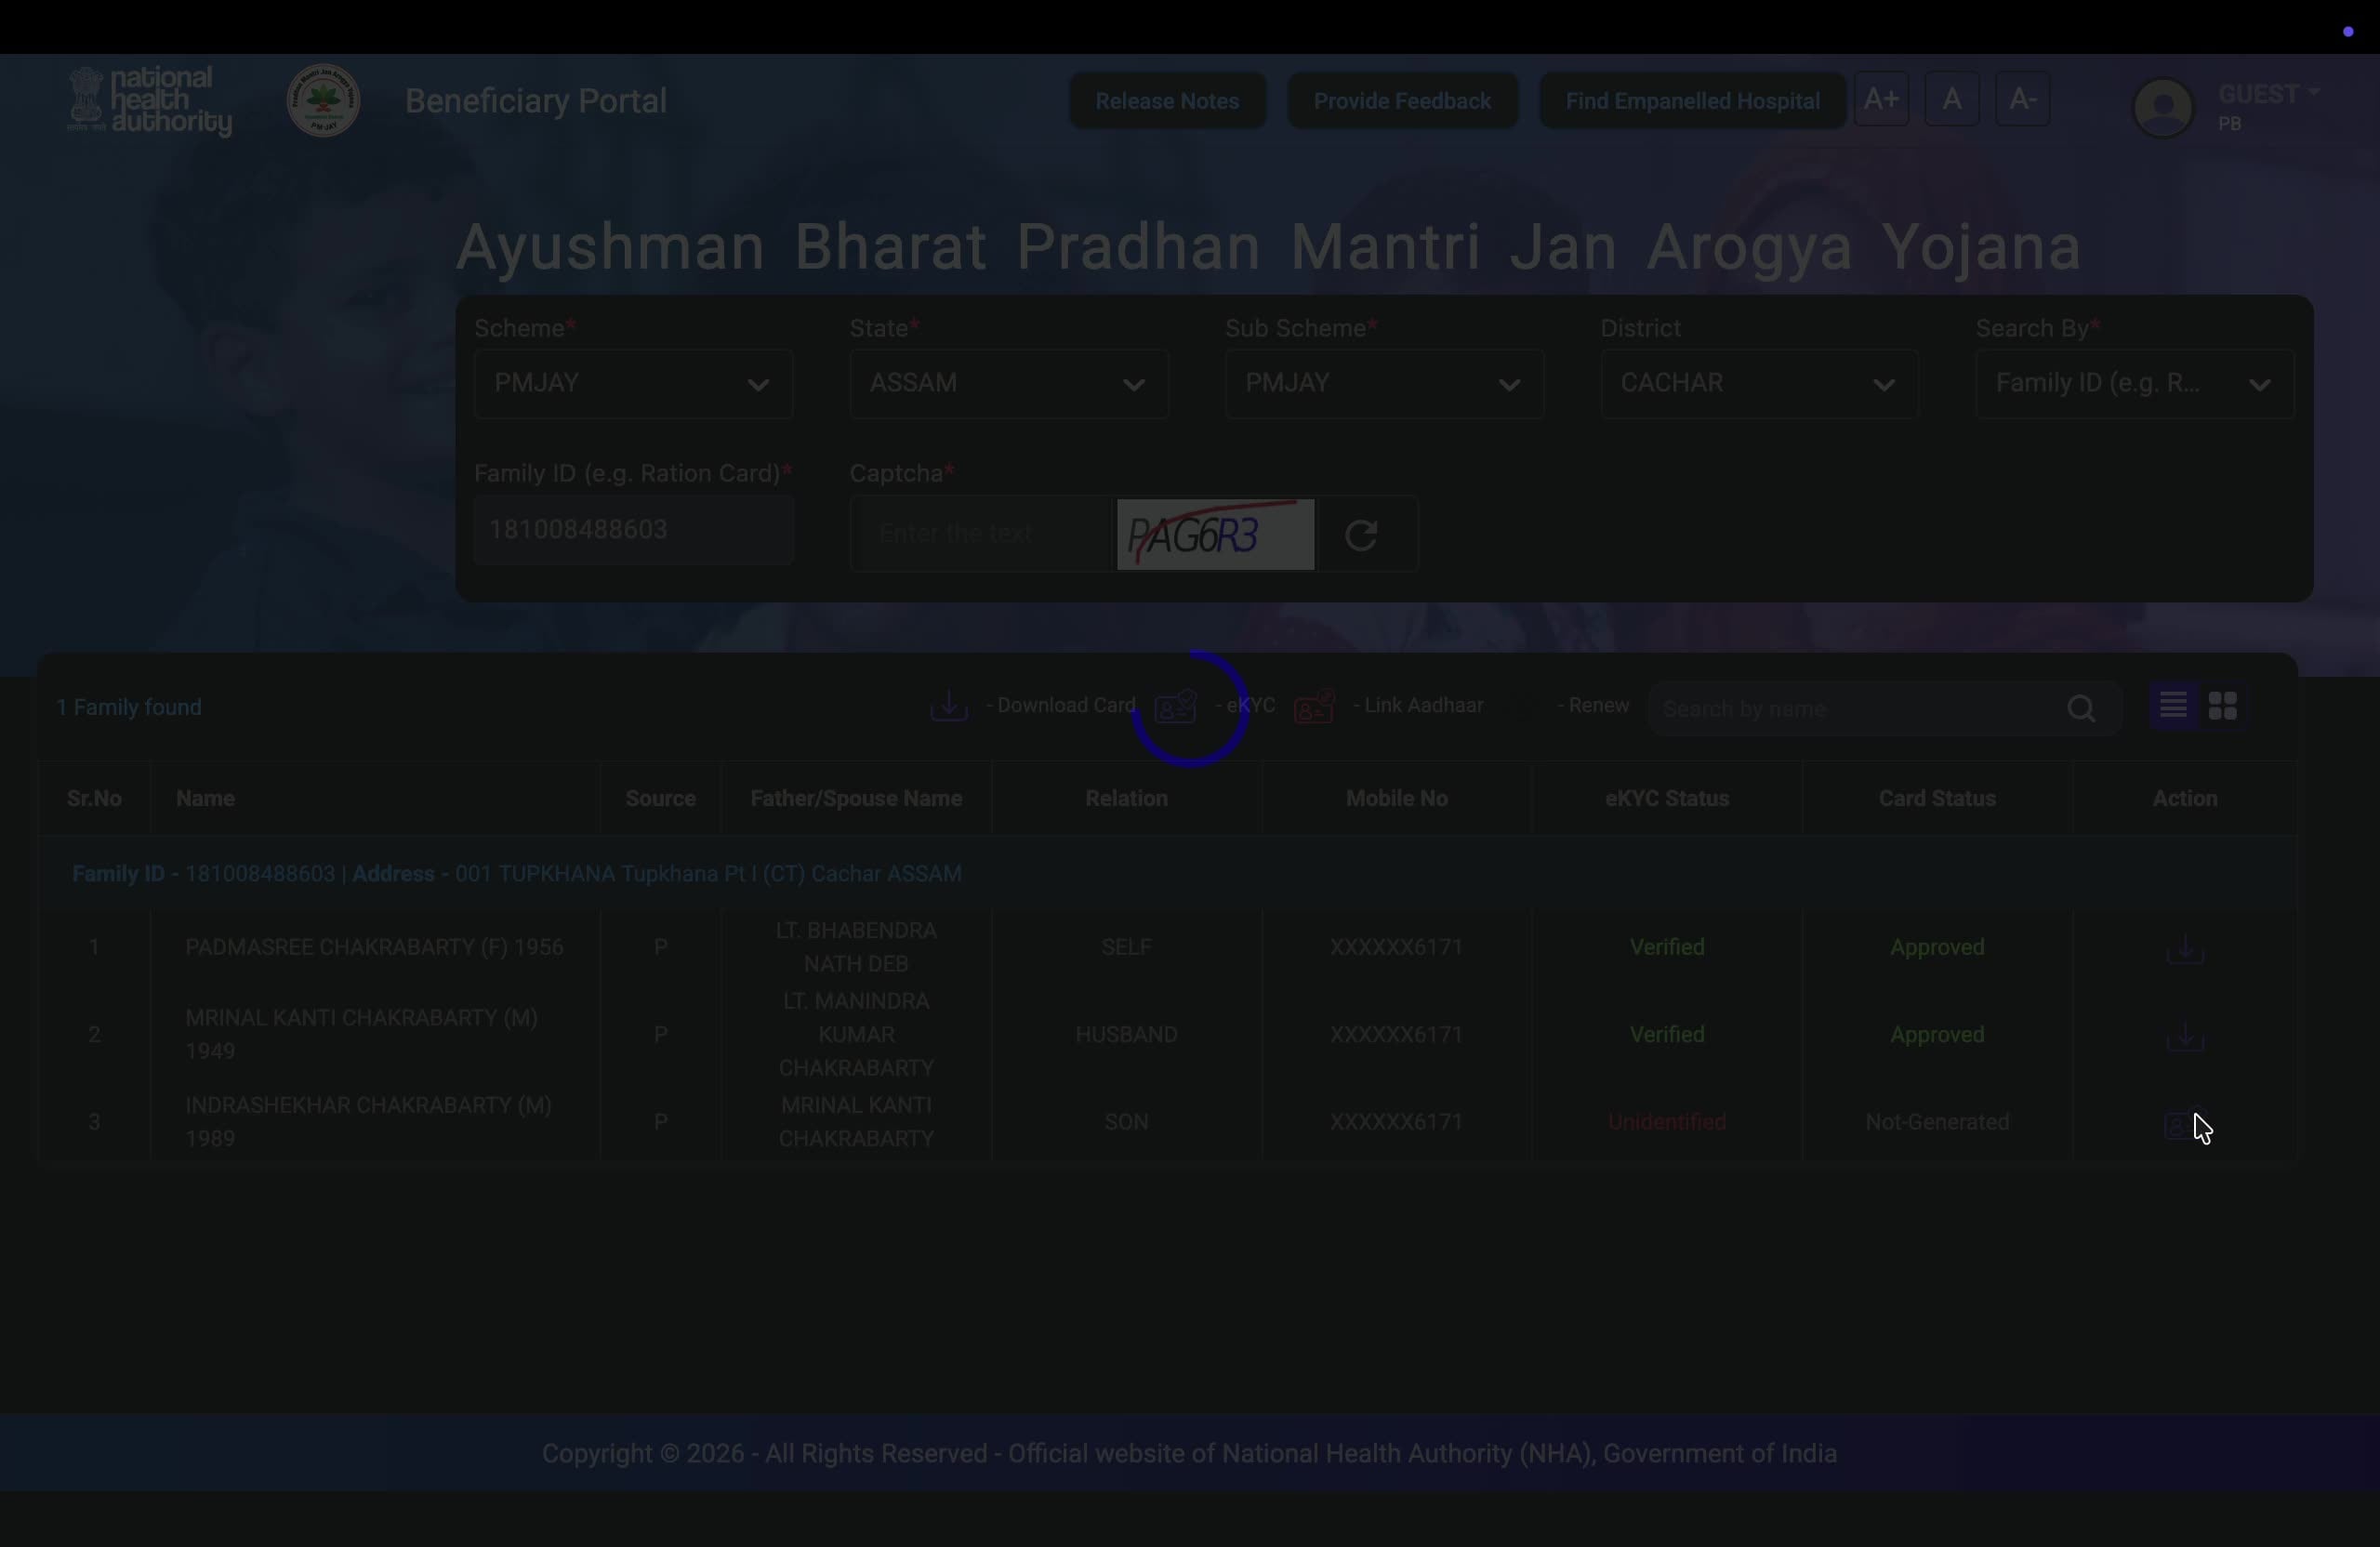
Task: Open the State dropdown showing ASSAM
Action: (1009, 384)
